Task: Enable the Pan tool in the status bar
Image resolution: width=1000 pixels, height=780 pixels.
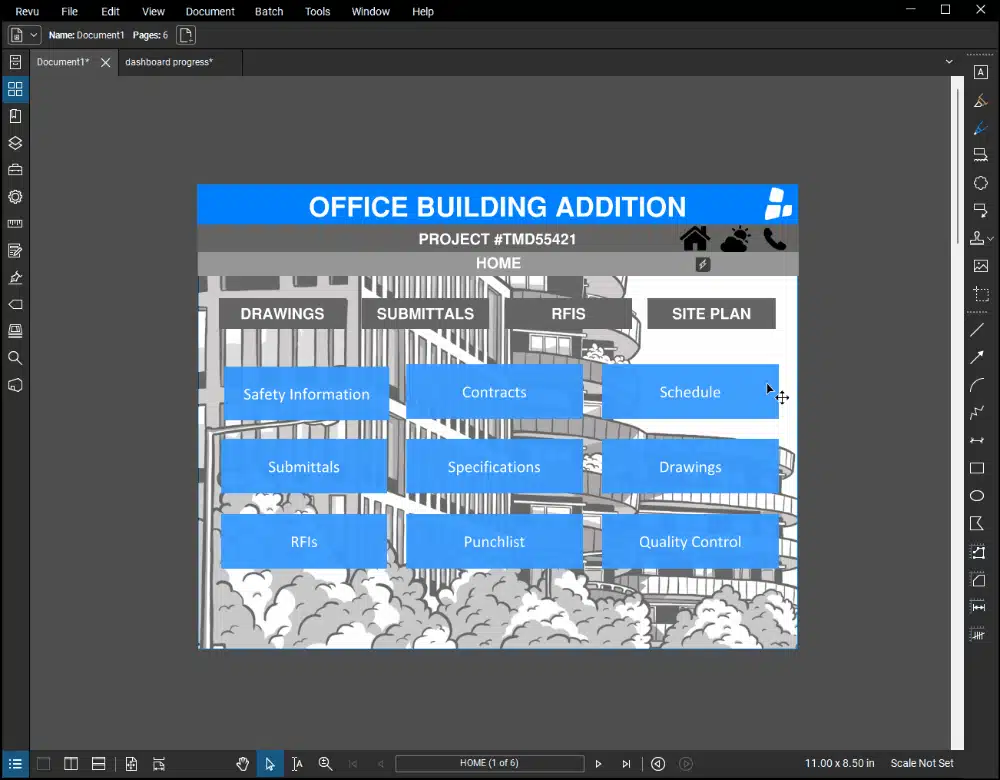Action: coord(243,763)
